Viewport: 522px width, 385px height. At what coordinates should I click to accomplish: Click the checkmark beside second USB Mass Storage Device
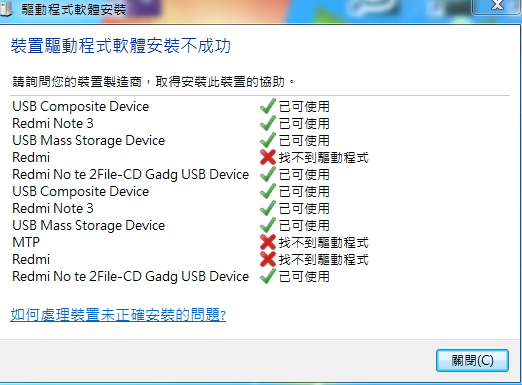tap(268, 225)
